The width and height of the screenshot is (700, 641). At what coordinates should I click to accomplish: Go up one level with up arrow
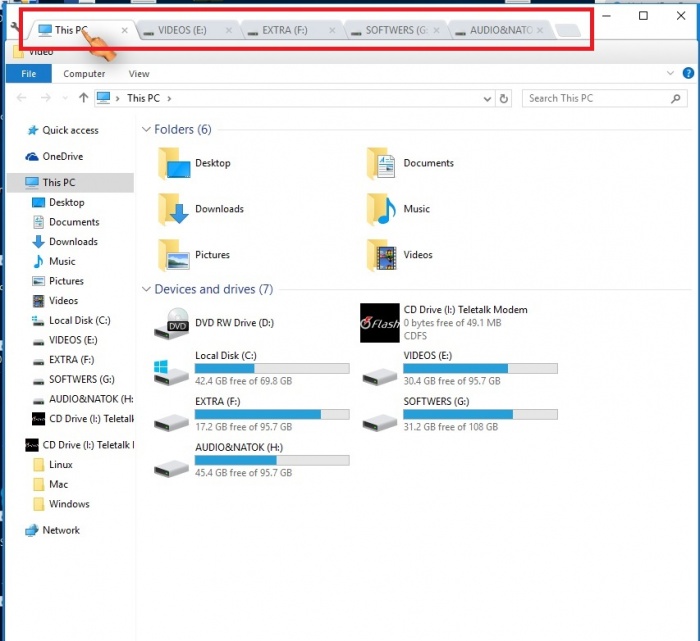click(84, 98)
